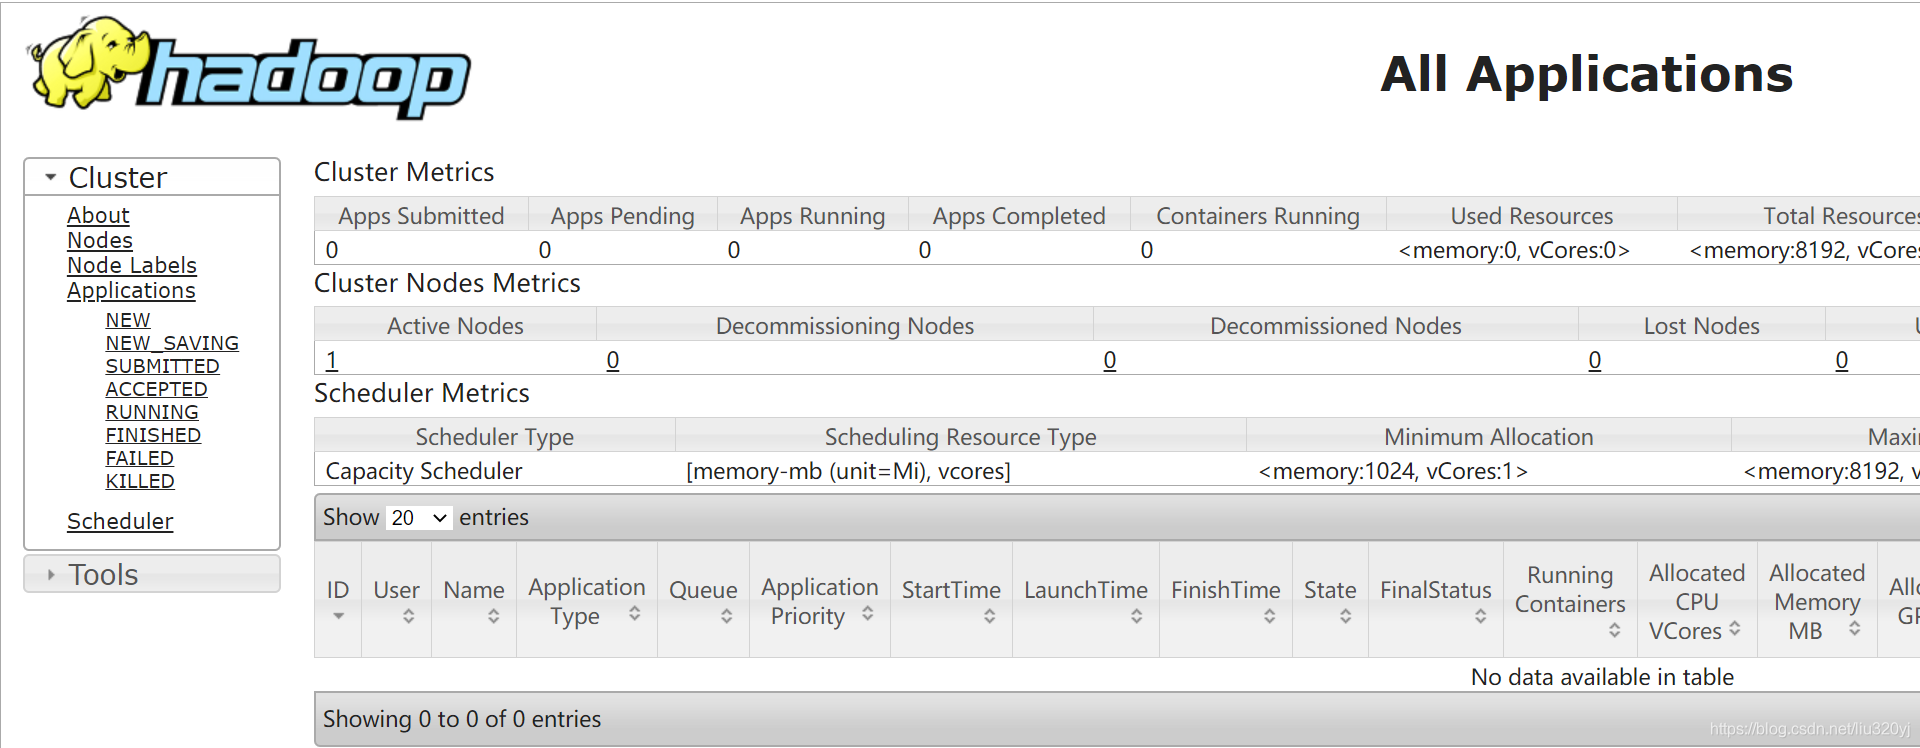Open the Scheduler link
This screenshot has height=748, width=1920.
pyautogui.click(x=120, y=521)
